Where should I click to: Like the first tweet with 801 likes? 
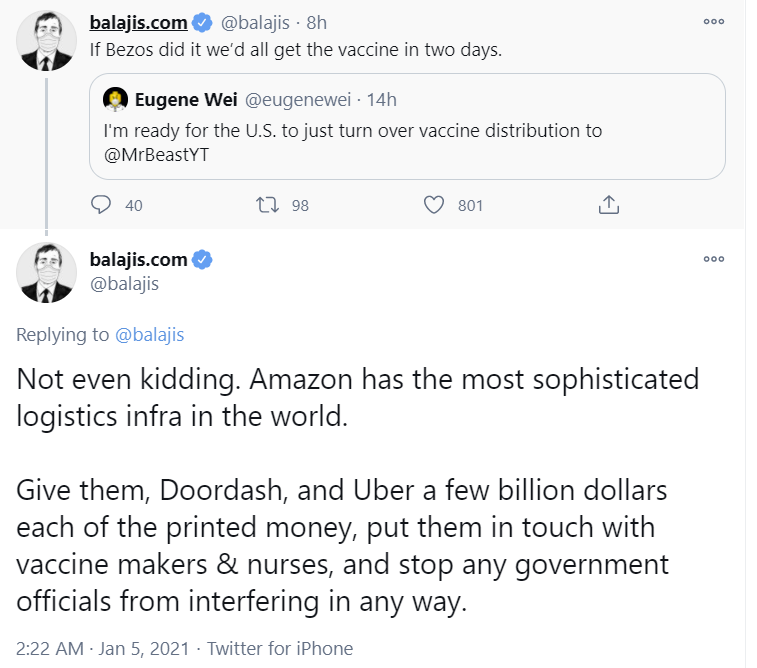[433, 205]
